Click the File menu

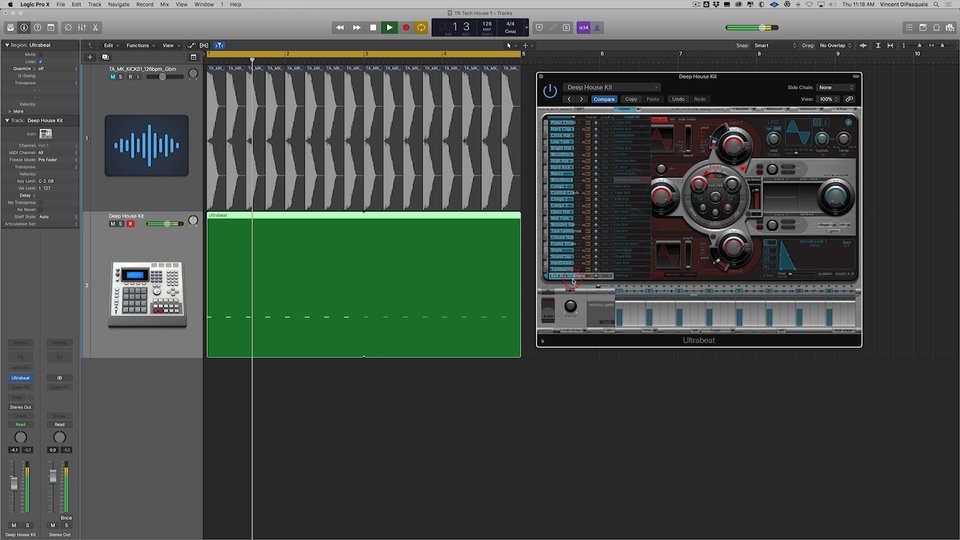61,4
